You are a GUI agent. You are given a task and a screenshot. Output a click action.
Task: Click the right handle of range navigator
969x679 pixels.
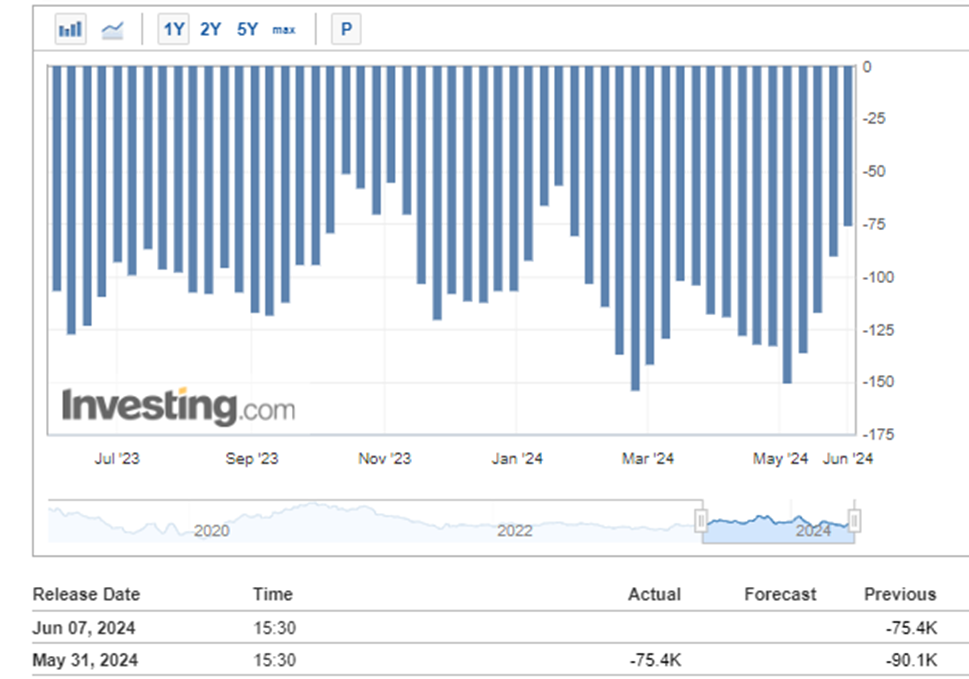click(x=854, y=521)
